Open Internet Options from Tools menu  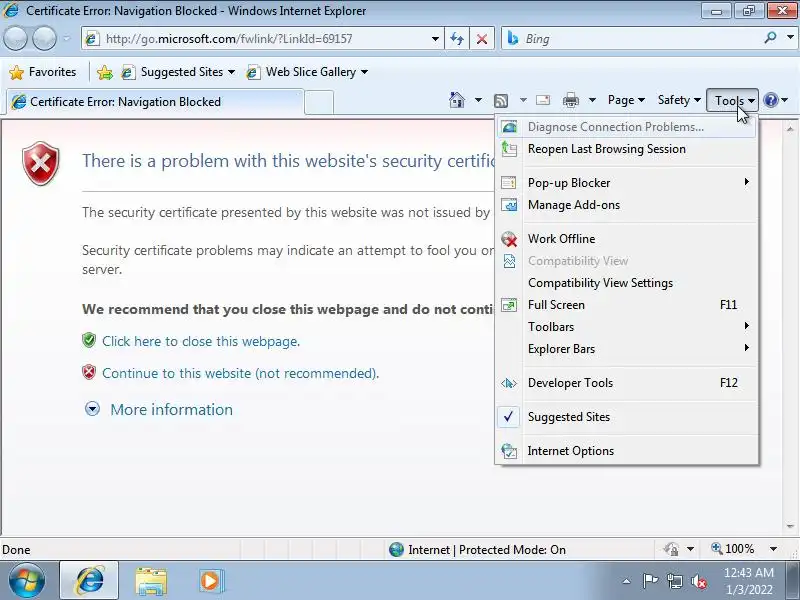pos(627,451)
